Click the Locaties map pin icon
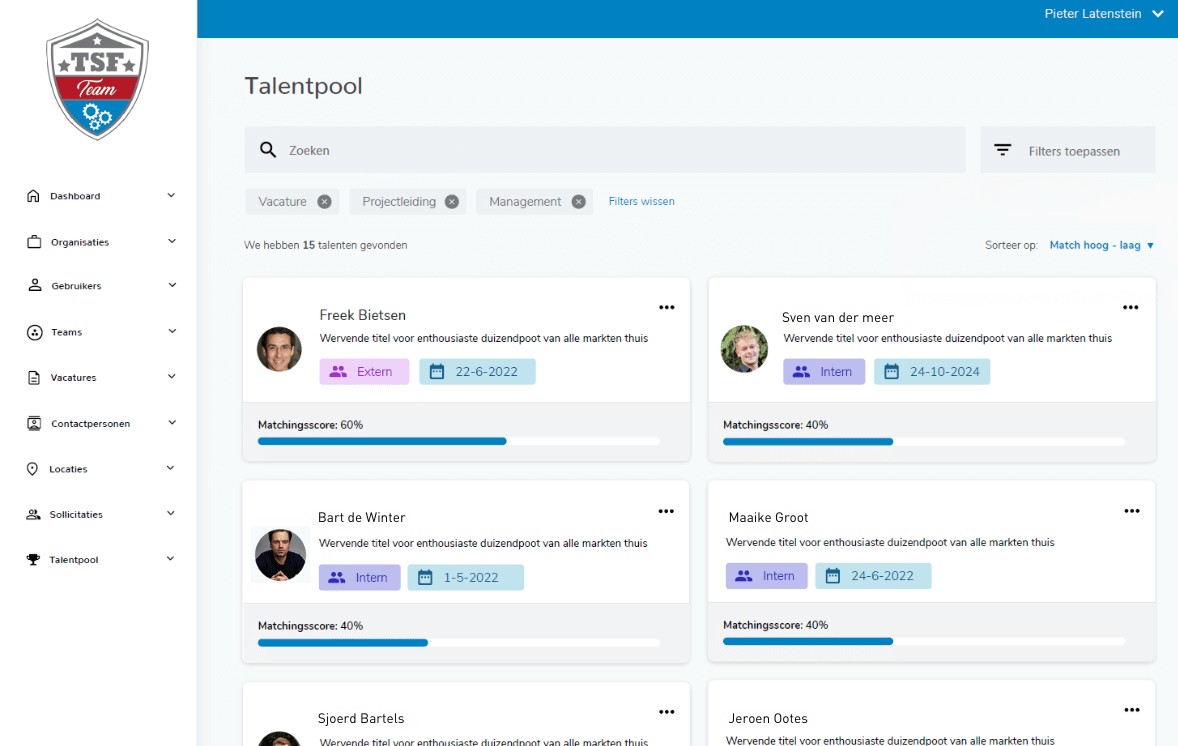The width and height of the screenshot is (1178, 746). tap(32, 468)
